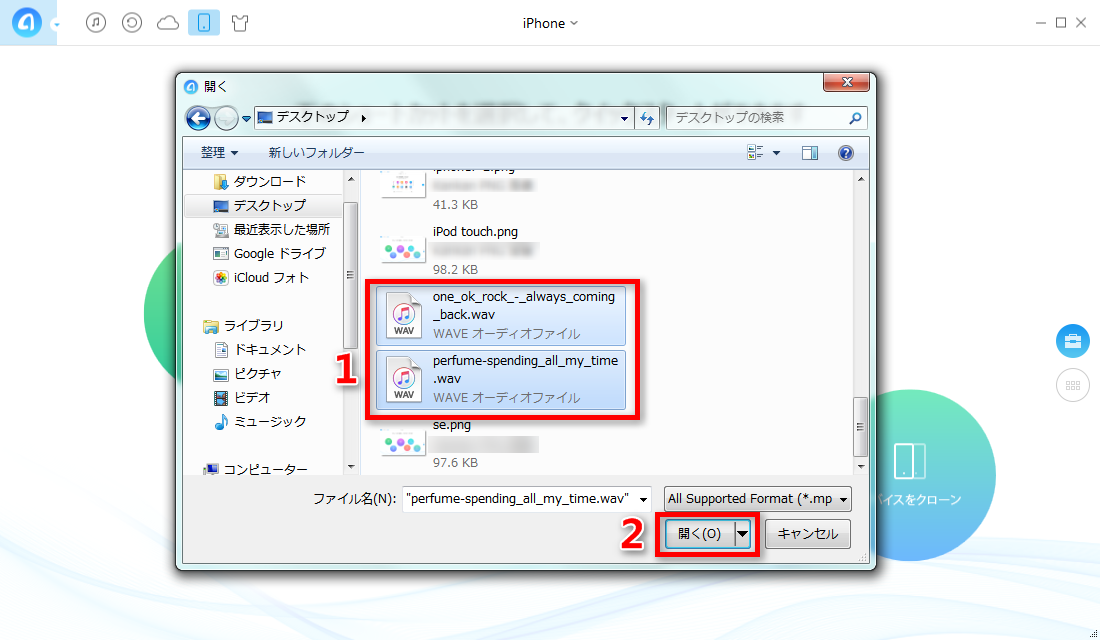Viewport: 1100px width, 640px height.
Task: Open the help question mark icon
Action: (846, 153)
